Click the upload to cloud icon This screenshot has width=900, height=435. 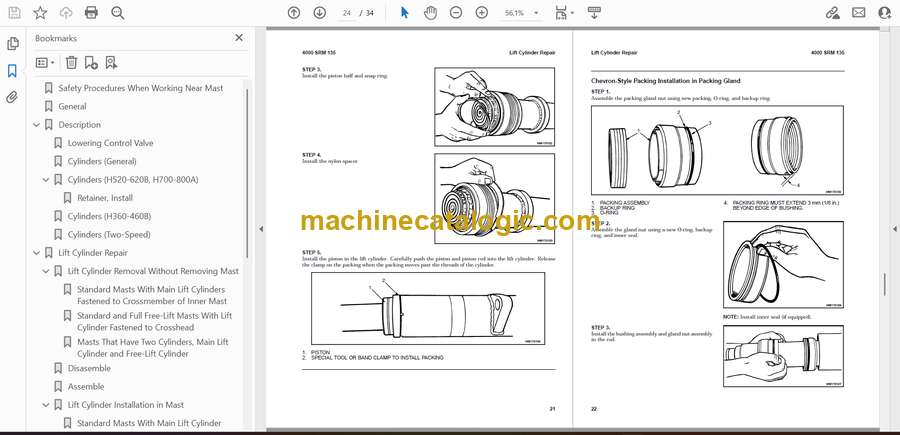66,13
